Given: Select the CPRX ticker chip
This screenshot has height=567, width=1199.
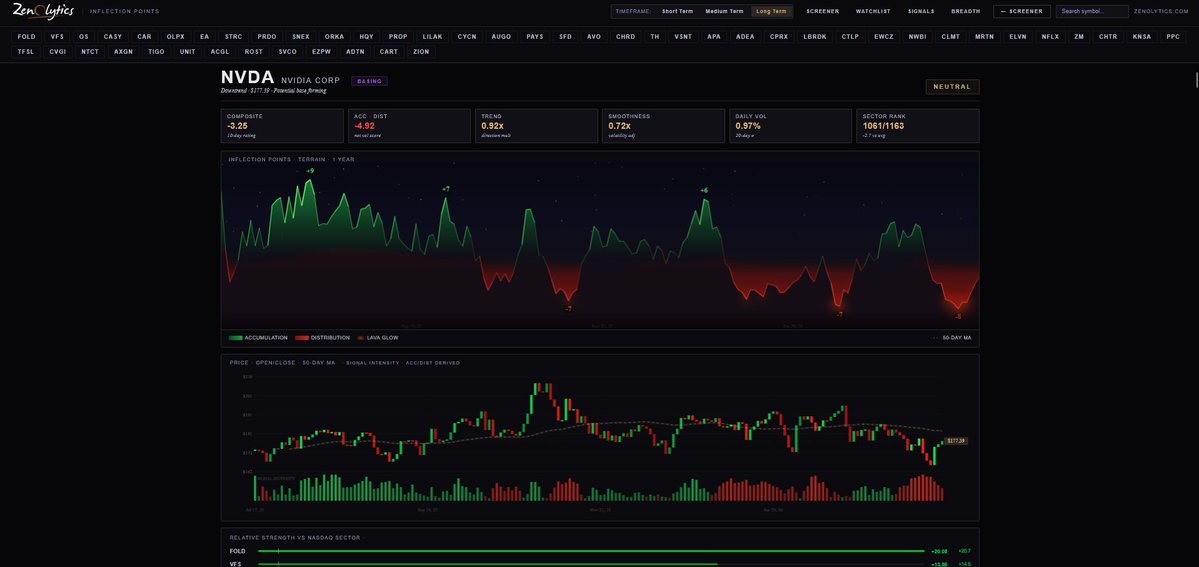Looking at the screenshot, I should pyautogui.click(x=779, y=37).
